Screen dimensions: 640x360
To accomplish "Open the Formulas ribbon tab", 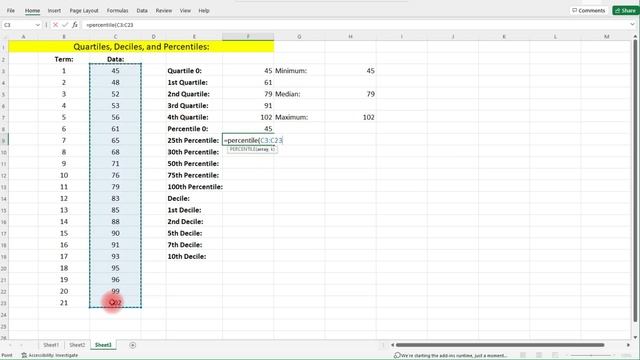I will click(118, 11).
